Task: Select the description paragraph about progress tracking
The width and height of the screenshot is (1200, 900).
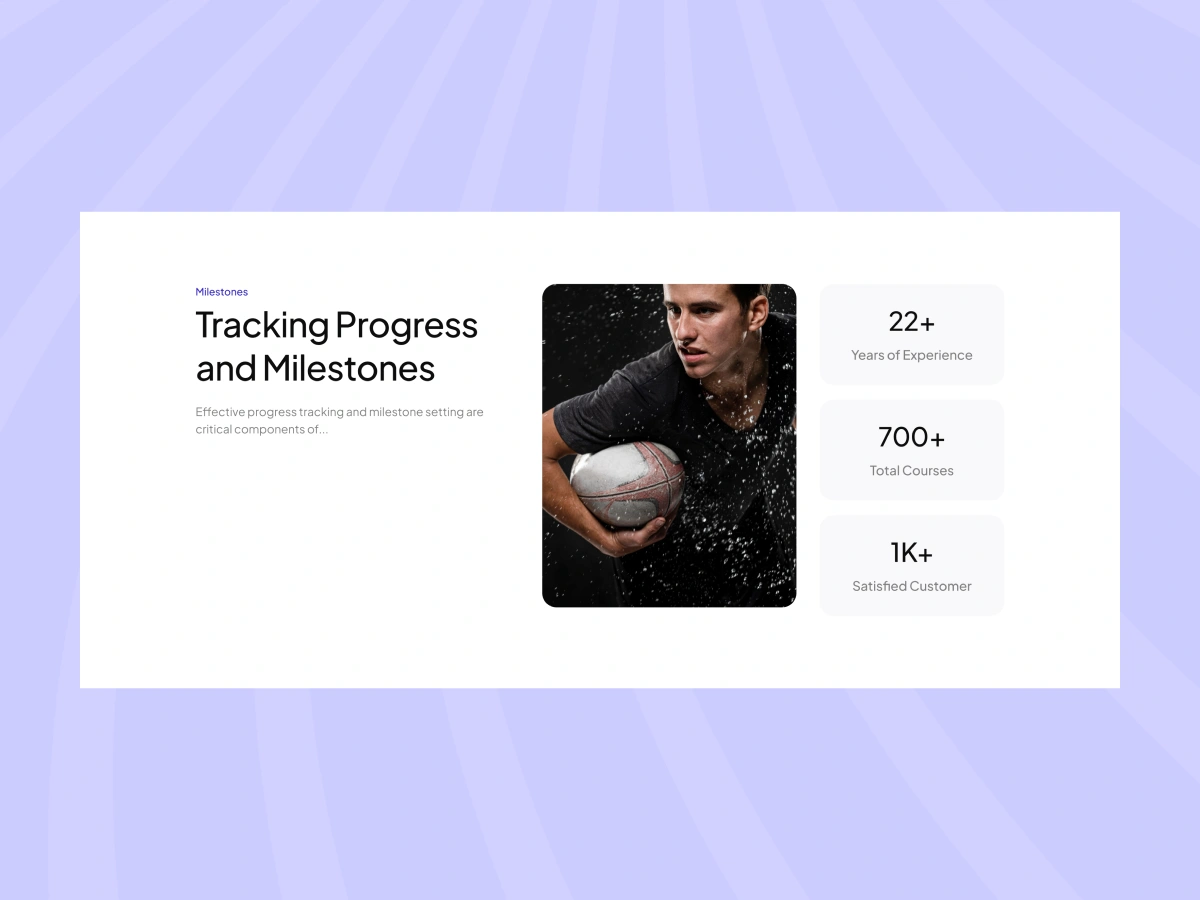Action: (339, 421)
